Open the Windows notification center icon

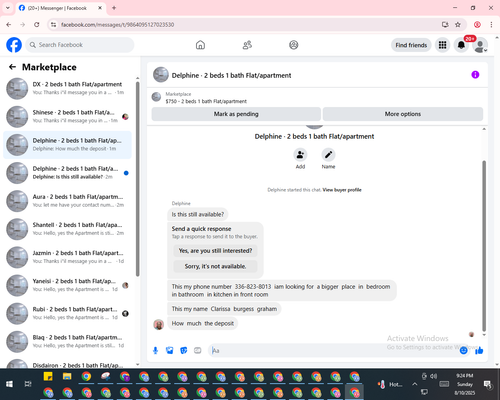tap(488, 384)
